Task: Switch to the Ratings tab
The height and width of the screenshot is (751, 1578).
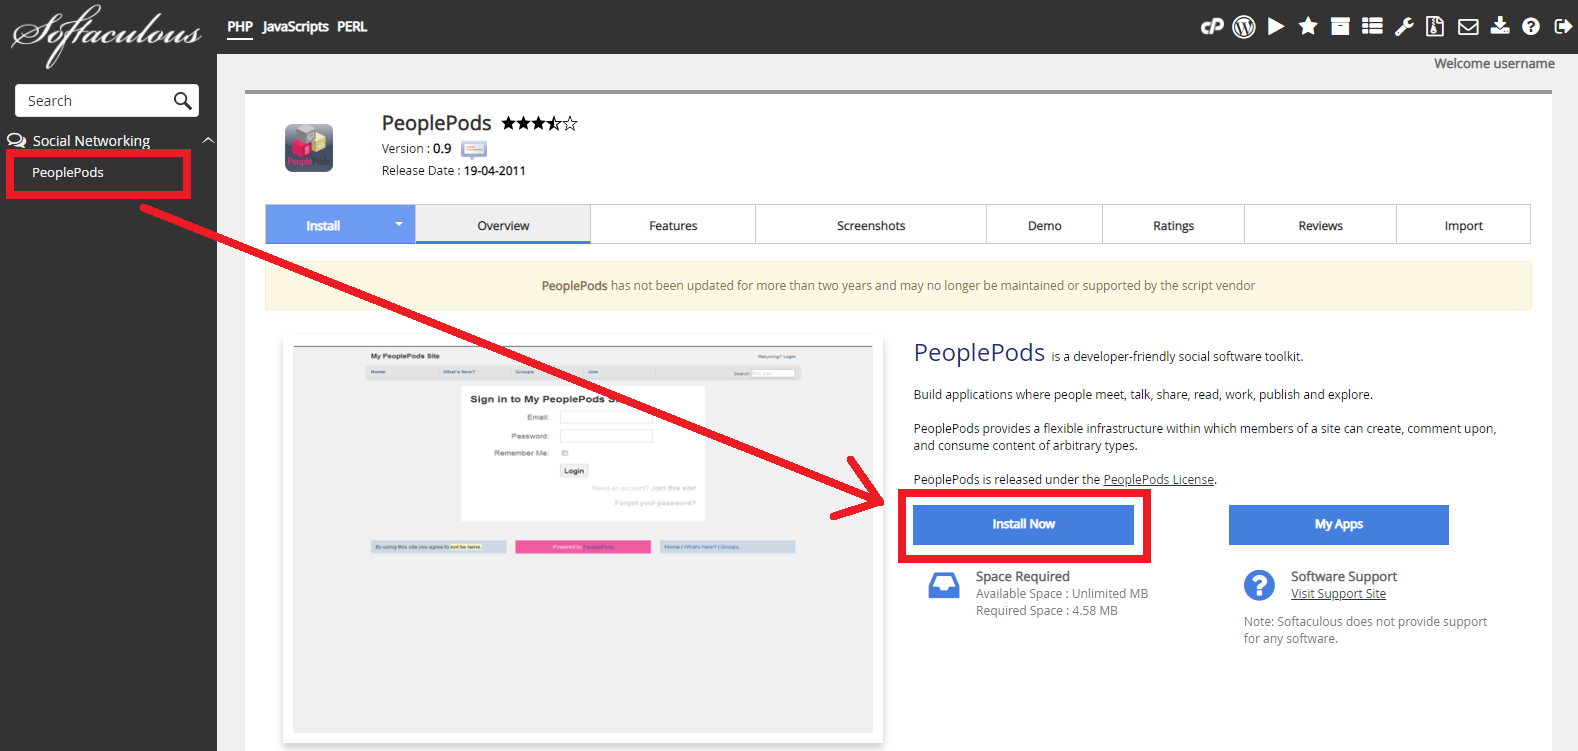Action: coord(1173,225)
